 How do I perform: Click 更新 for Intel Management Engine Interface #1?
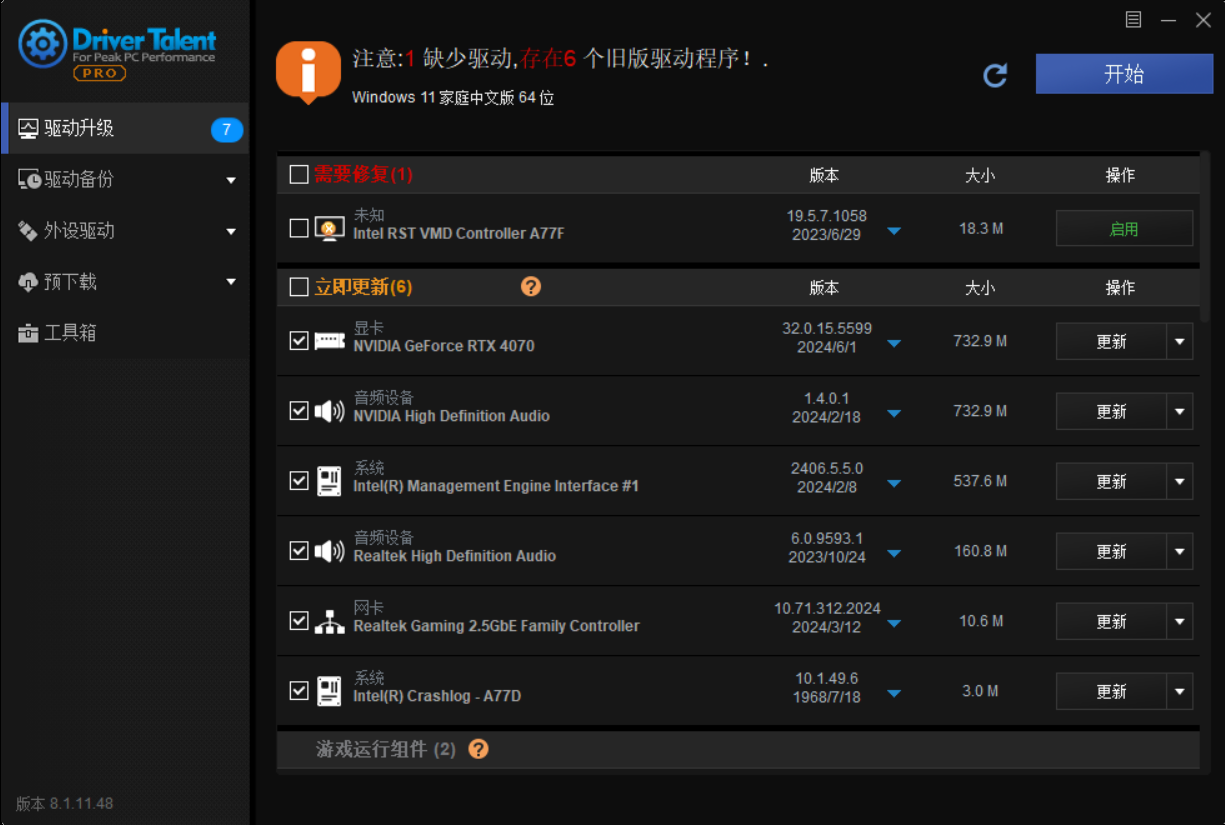coord(1111,482)
